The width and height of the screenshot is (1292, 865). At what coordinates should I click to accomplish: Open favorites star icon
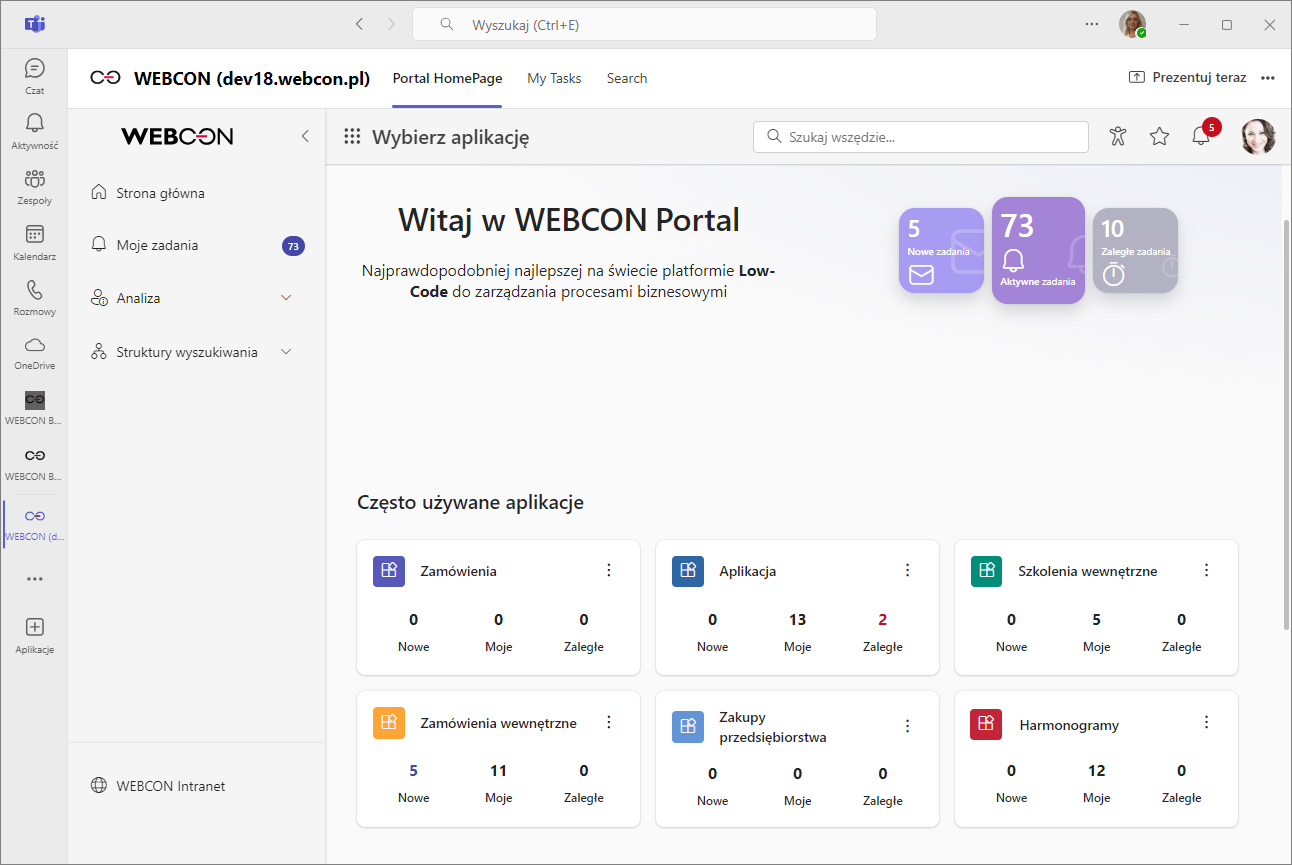[1159, 137]
